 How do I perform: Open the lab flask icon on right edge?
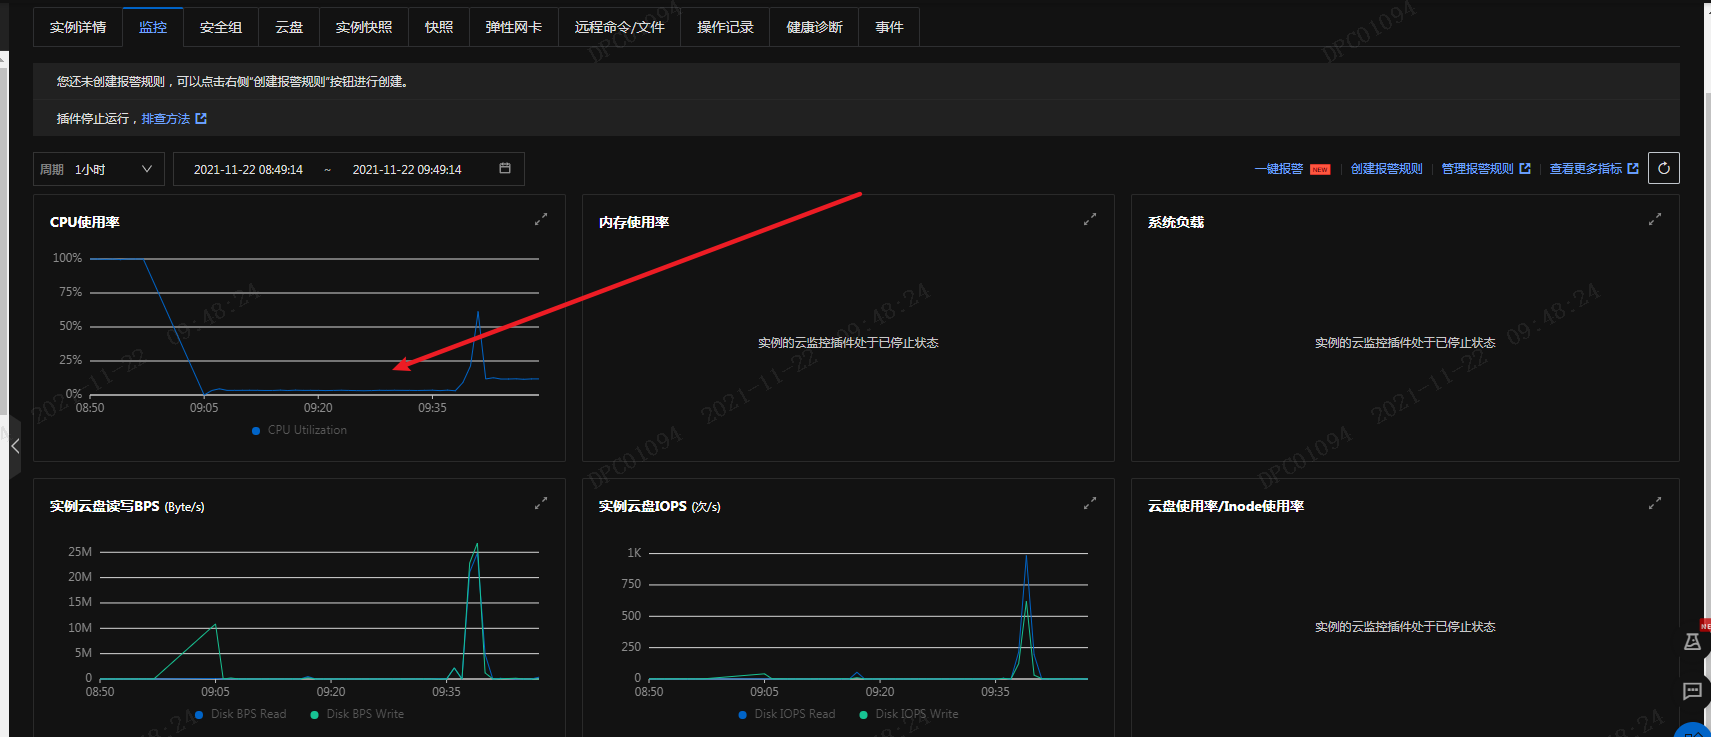(1692, 642)
